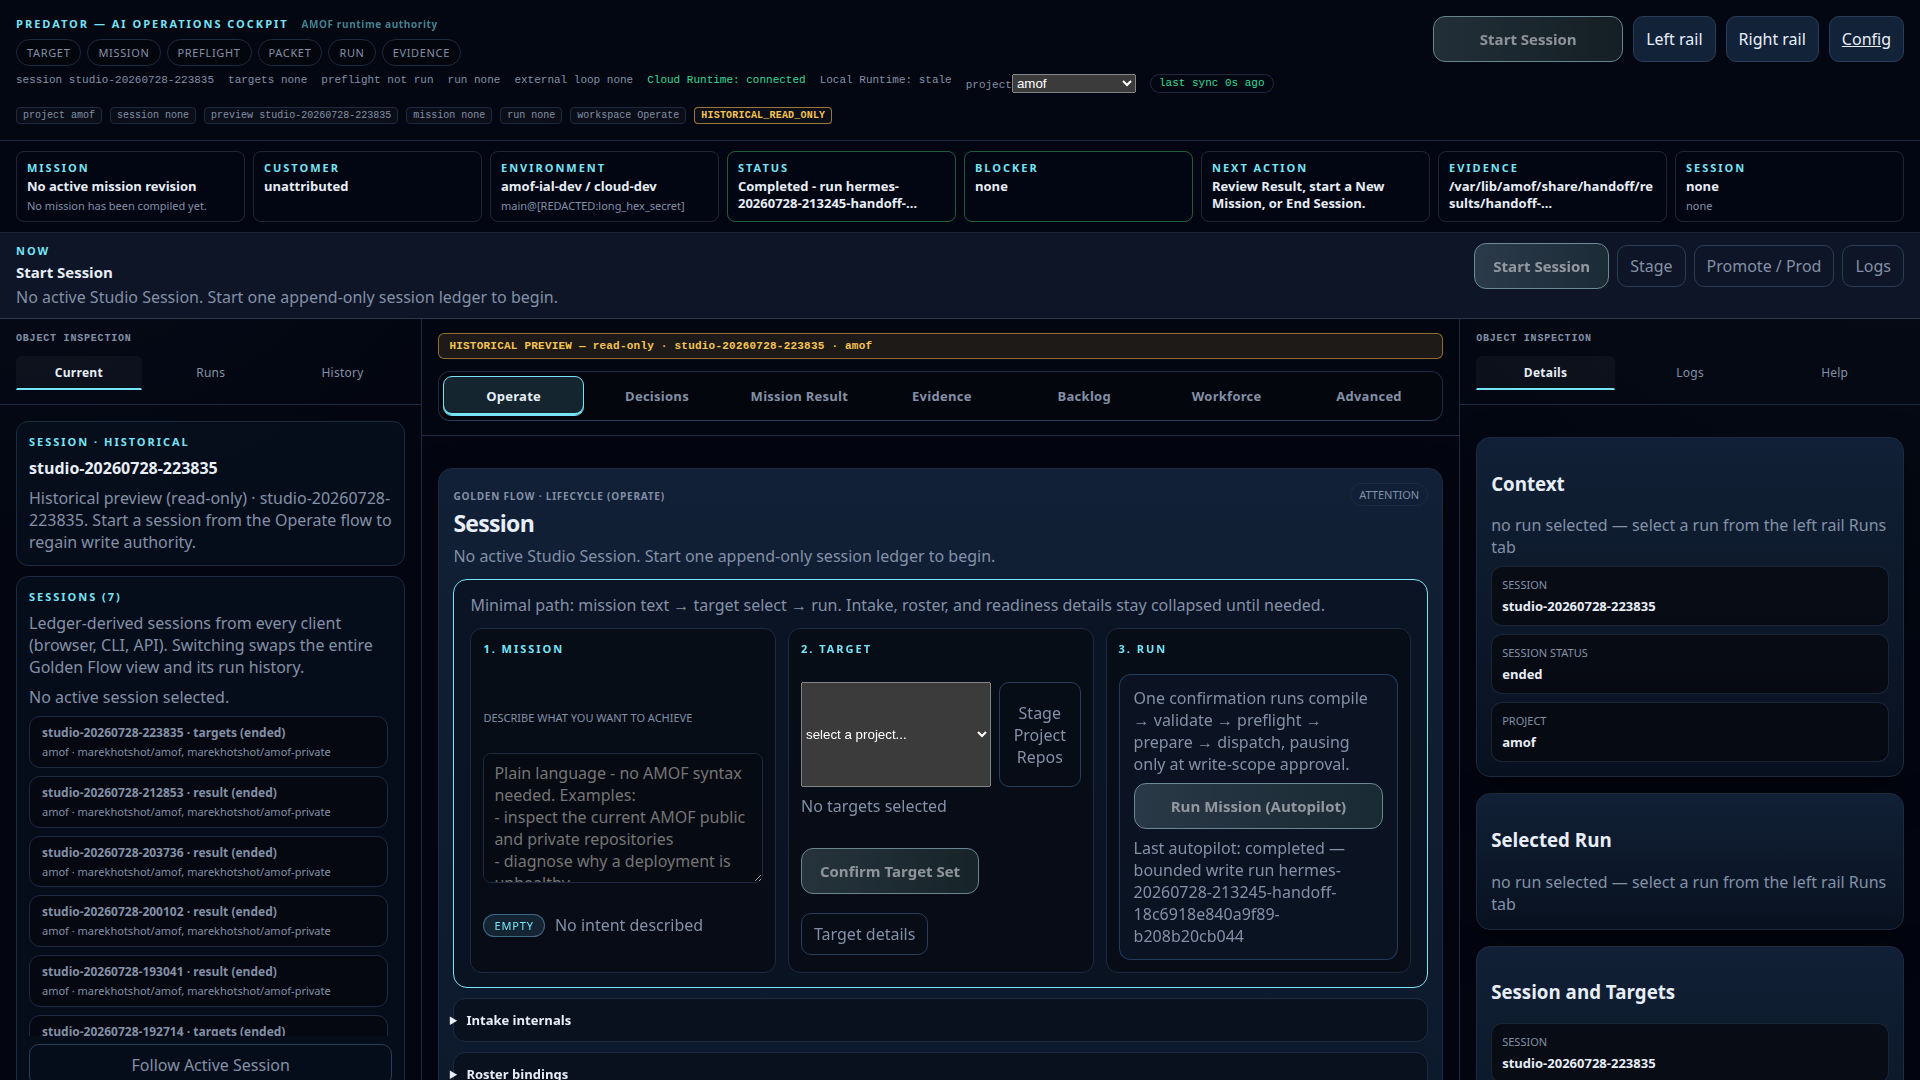Click Run Mission (Autopilot) button
The image size is (1920, 1080).
pos(1257,806)
